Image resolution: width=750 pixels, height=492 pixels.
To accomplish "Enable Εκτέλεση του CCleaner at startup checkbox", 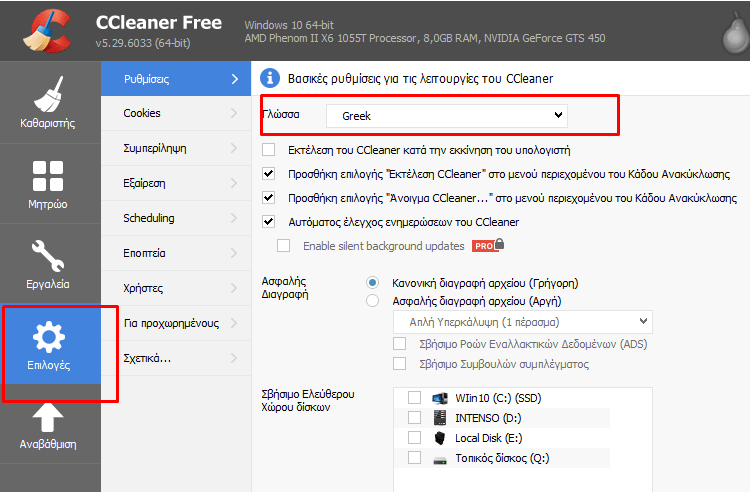I will coord(269,150).
